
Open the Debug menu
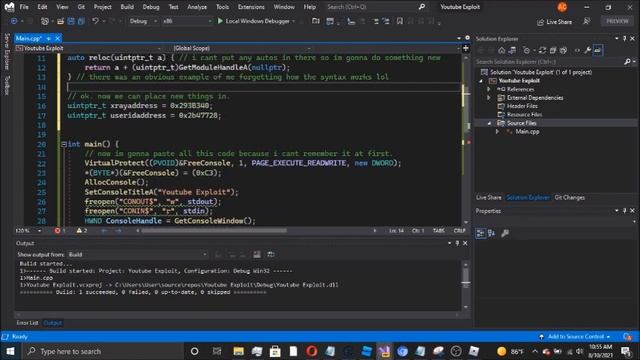[151, 7]
